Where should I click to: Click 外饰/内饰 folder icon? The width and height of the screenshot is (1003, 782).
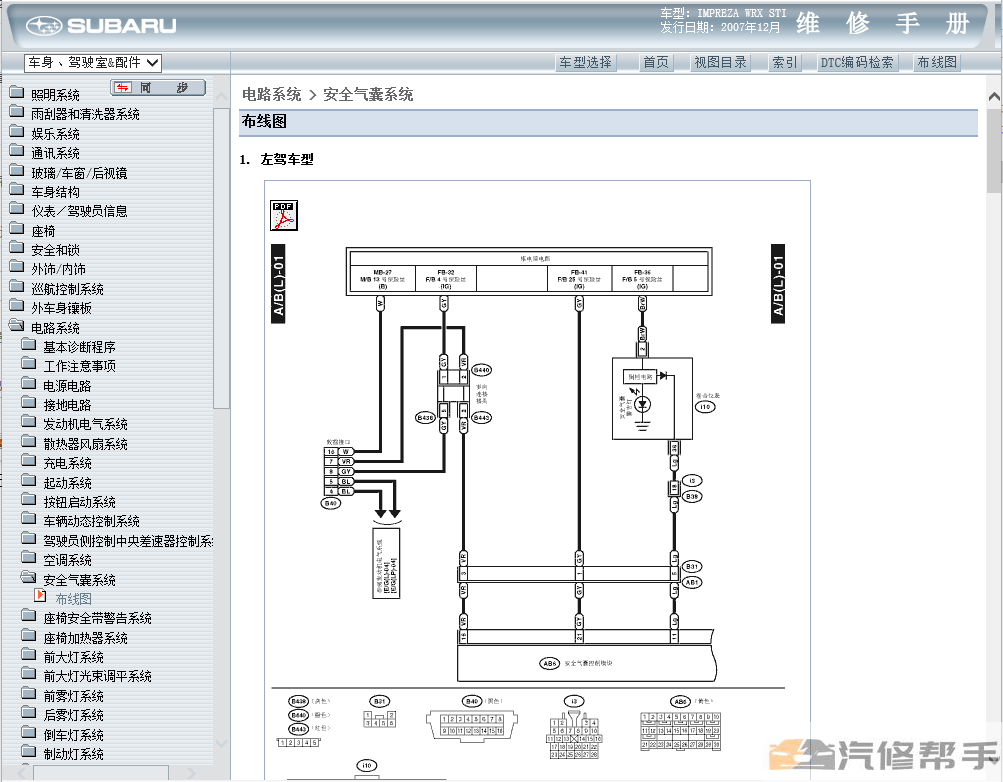click(x=17, y=268)
